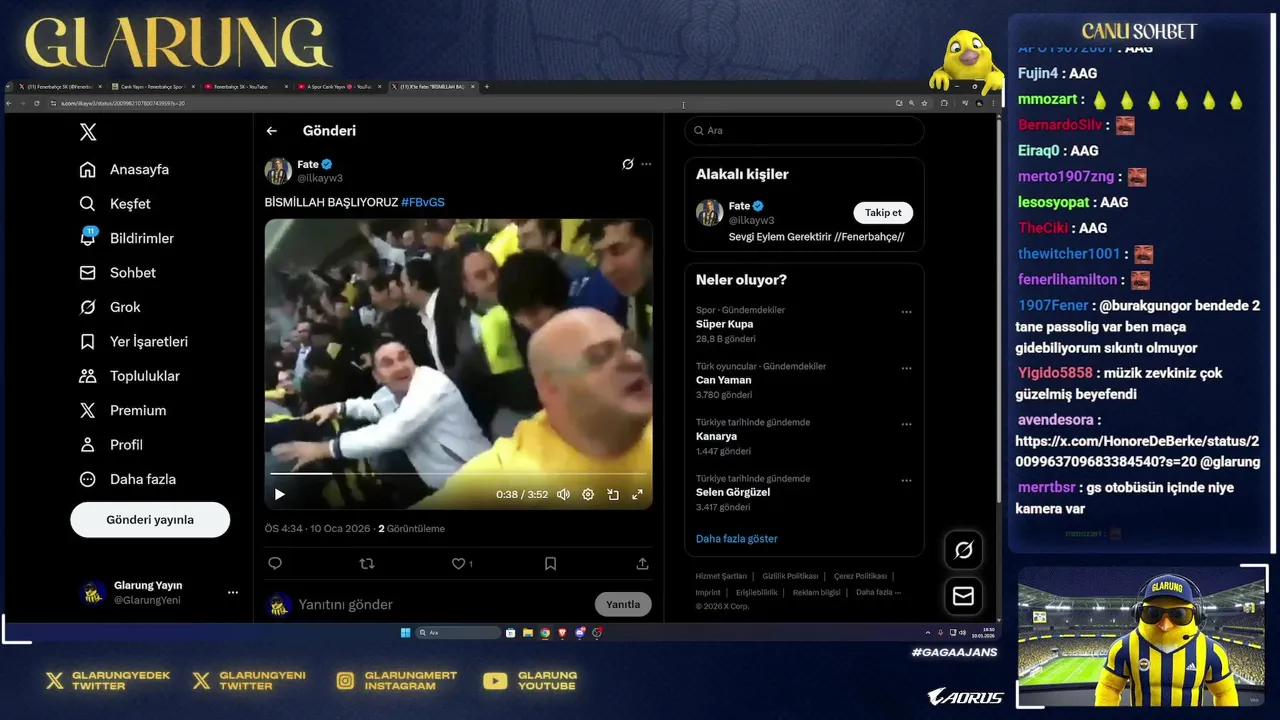Open File Explorer from the taskbar

coord(528,632)
